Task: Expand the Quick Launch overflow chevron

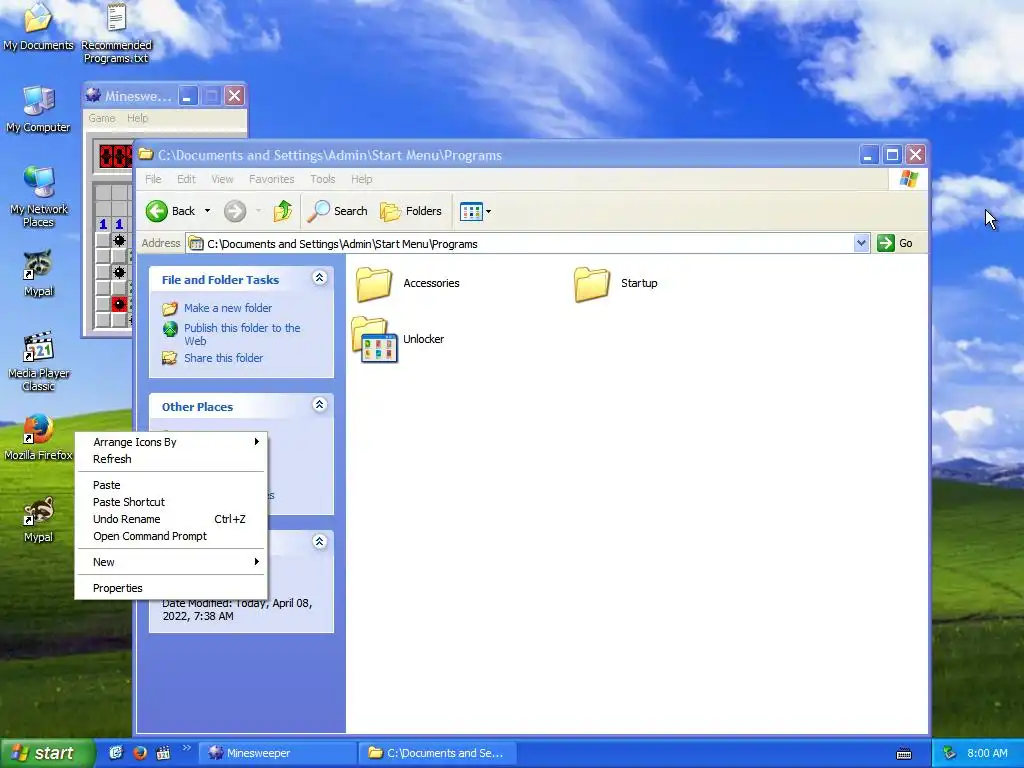Action: (x=187, y=748)
